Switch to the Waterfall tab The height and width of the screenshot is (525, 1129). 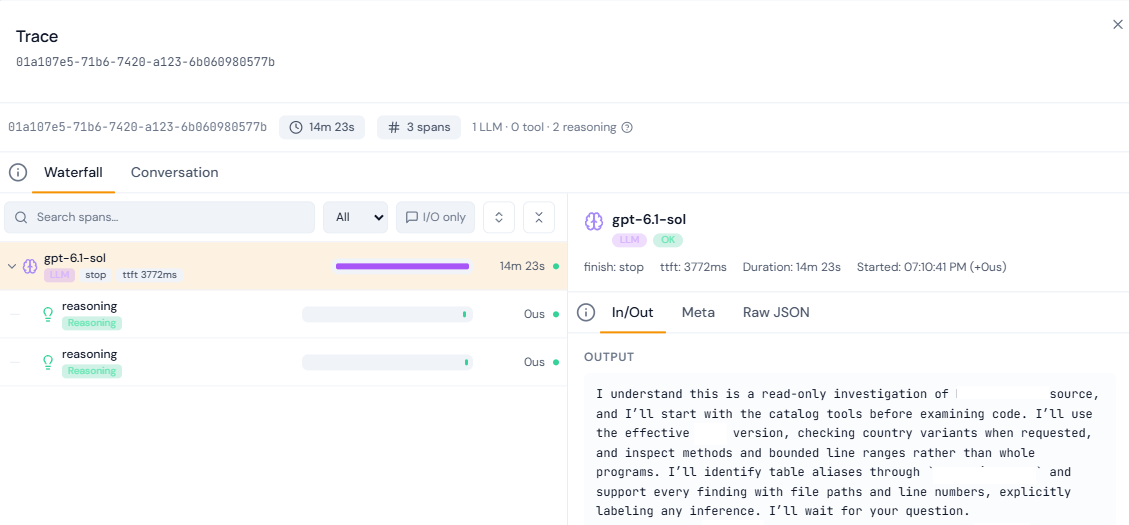[73, 173]
